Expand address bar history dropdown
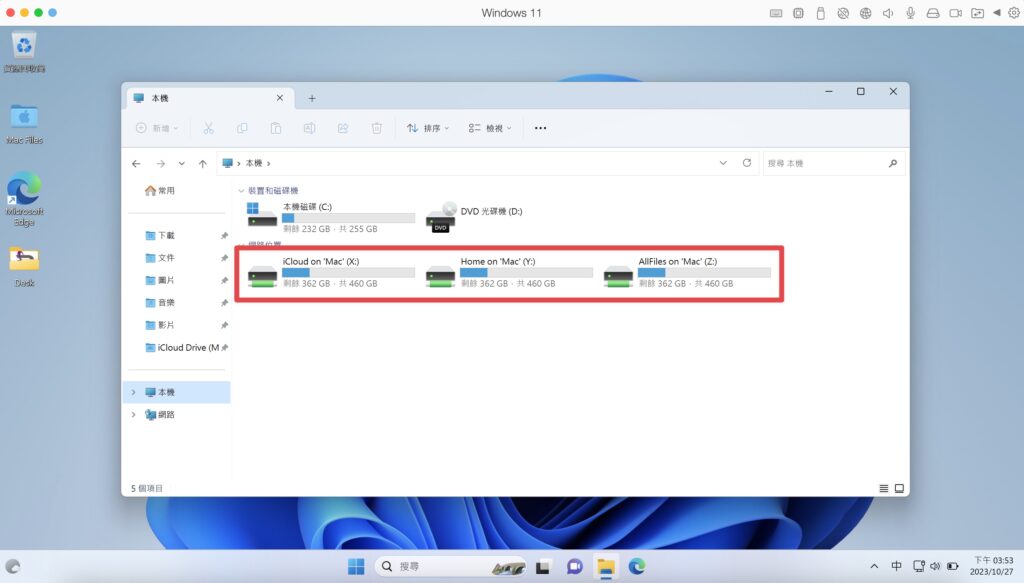This screenshot has width=1024, height=583. point(723,163)
